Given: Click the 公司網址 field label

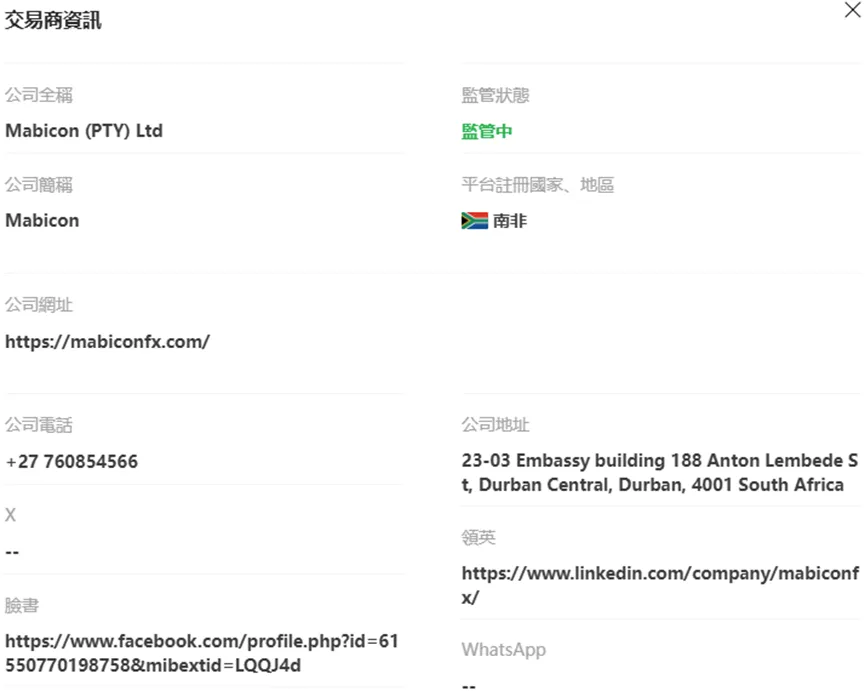Looking at the screenshot, I should click(x=39, y=304).
